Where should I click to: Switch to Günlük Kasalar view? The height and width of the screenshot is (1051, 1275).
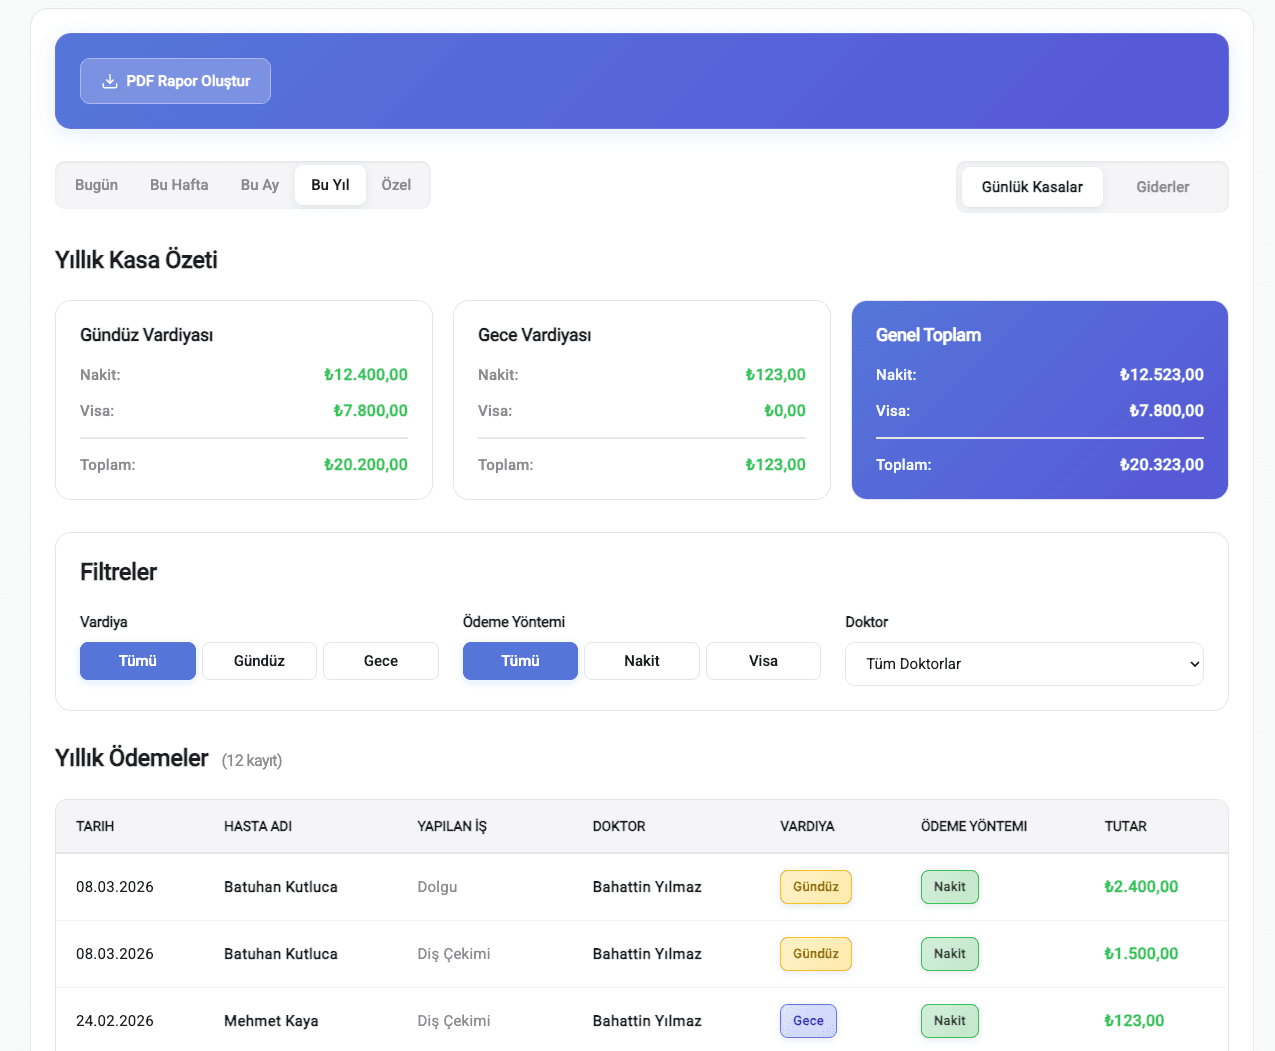coord(1032,187)
